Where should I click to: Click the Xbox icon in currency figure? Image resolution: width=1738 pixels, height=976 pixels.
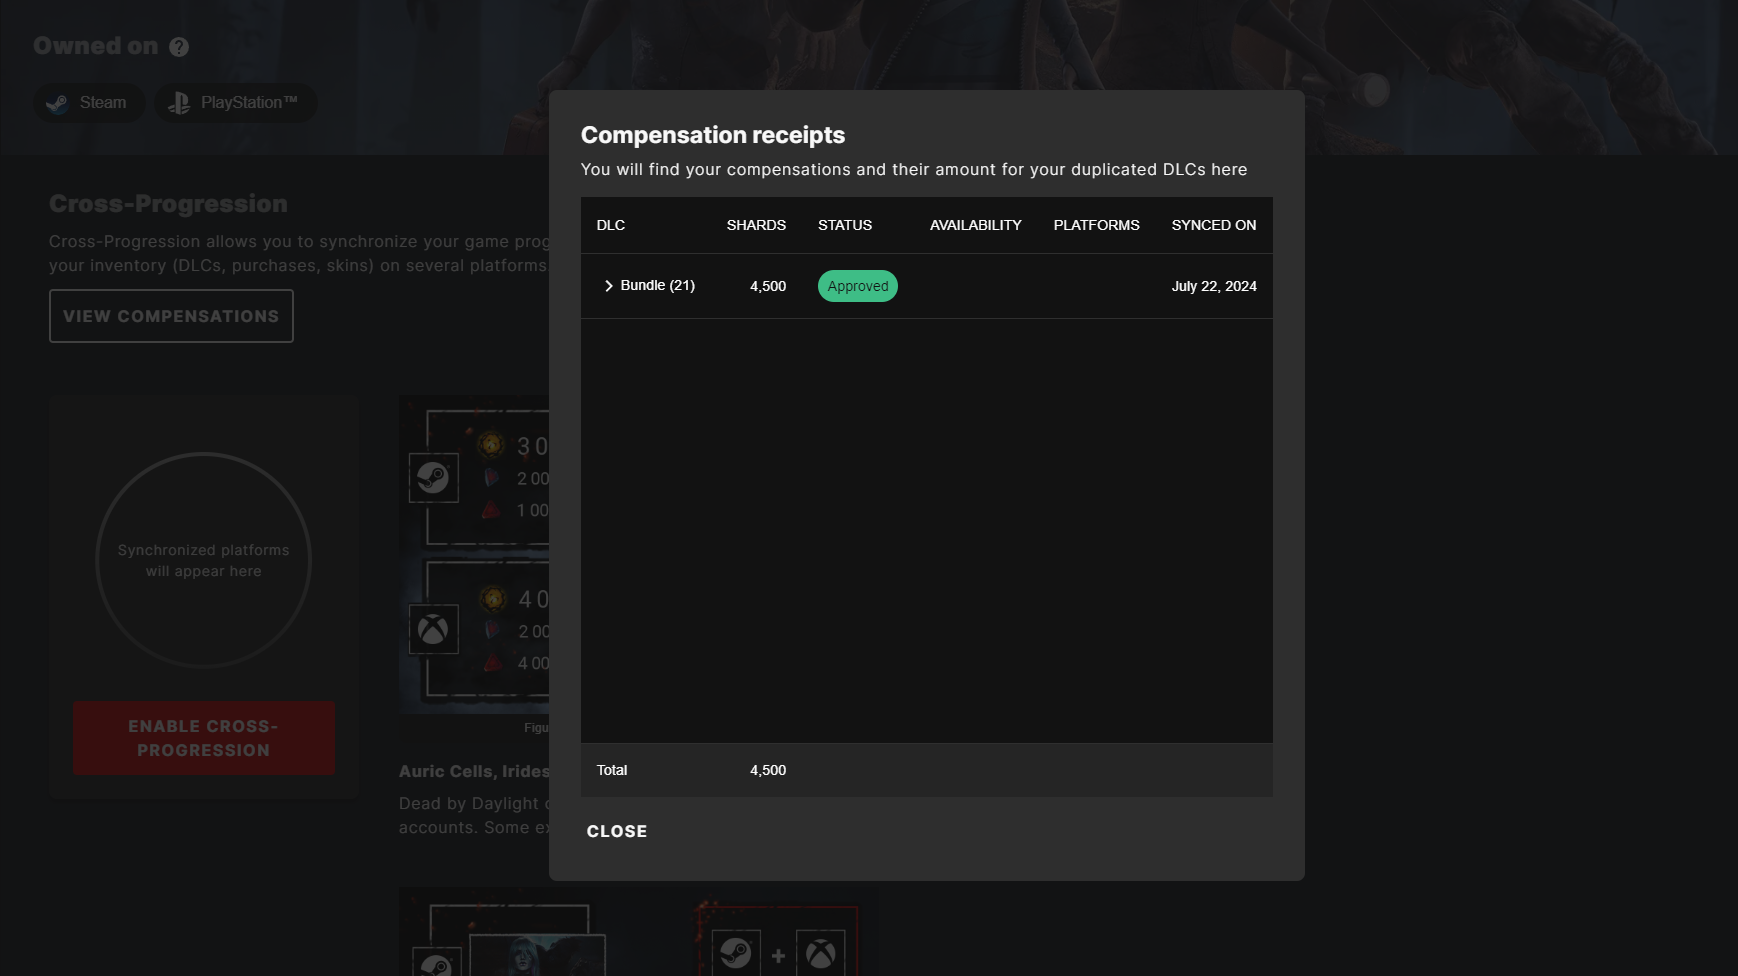tap(433, 630)
